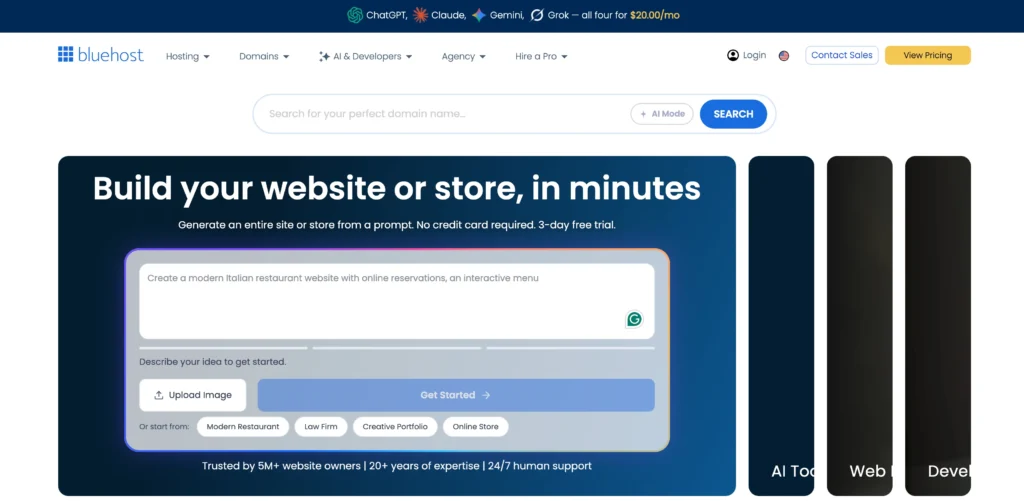Click the upload arrow icon
The height and width of the screenshot is (501, 1024).
tap(158, 395)
